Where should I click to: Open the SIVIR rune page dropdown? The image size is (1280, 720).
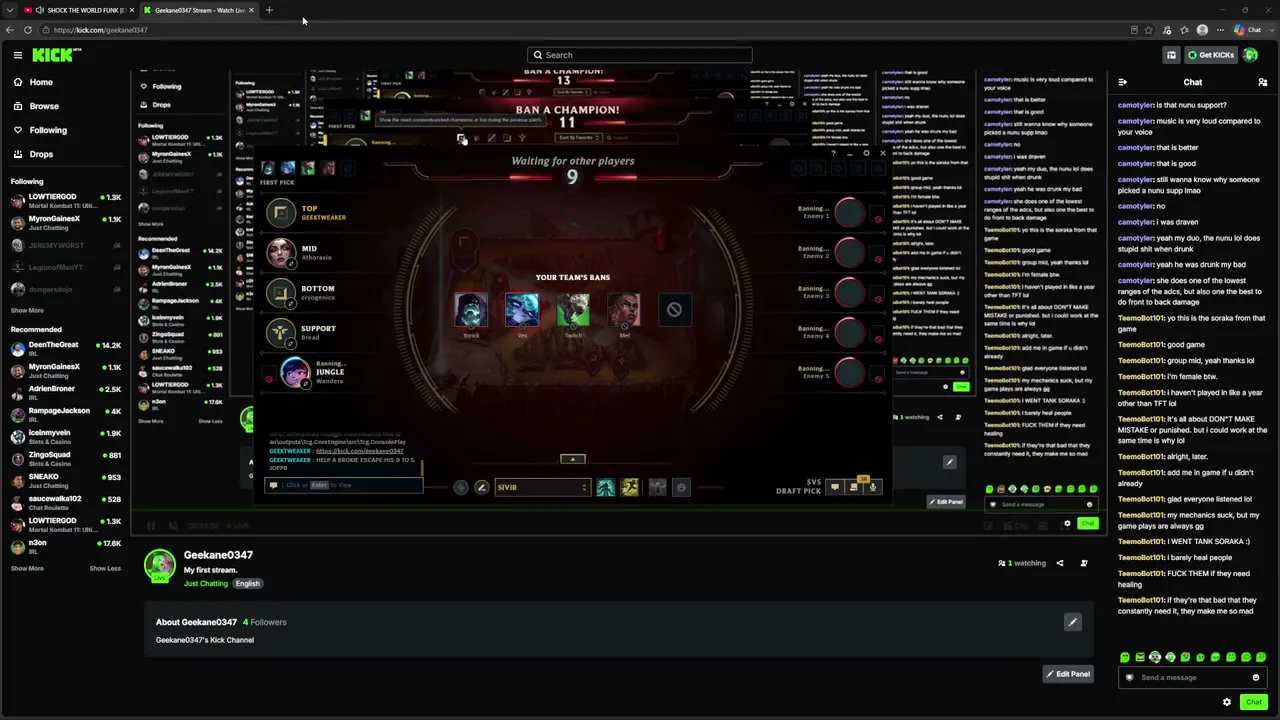[541, 487]
